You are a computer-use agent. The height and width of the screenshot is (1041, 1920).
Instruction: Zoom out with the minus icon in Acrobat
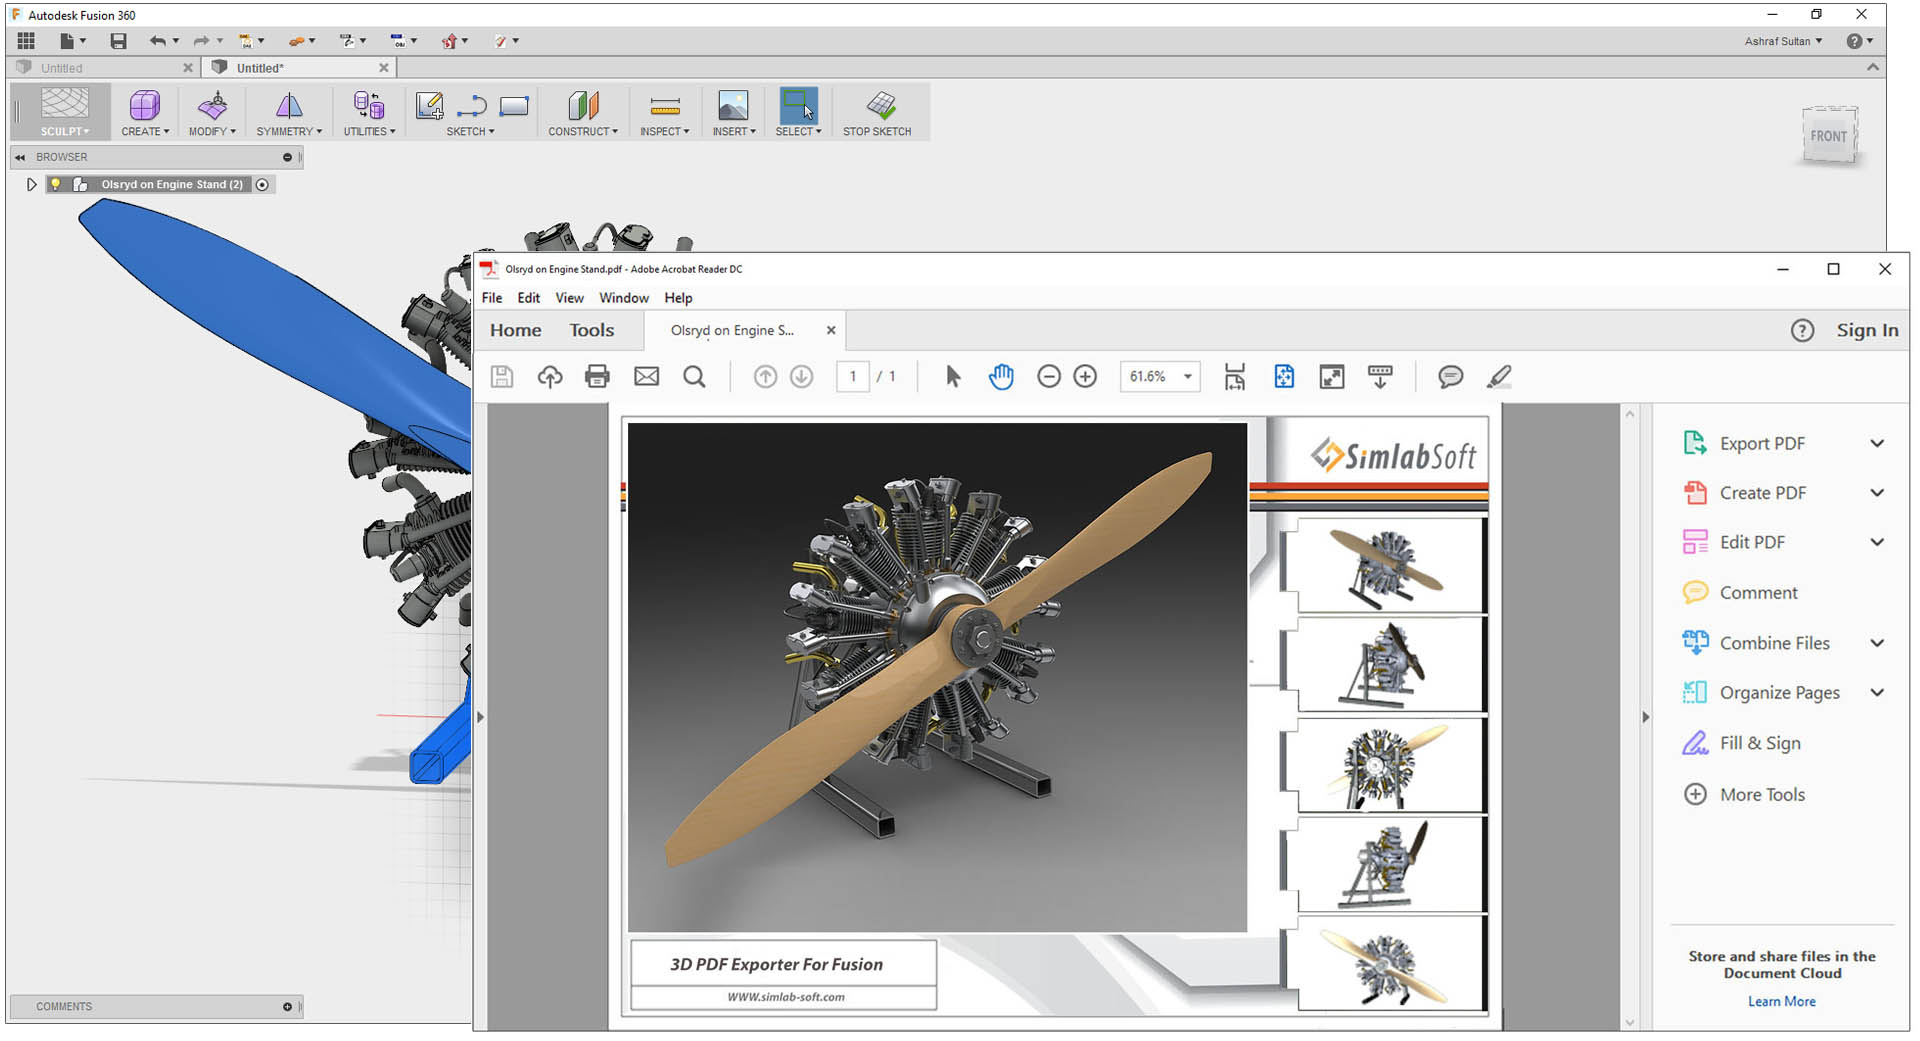[x=1048, y=376]
